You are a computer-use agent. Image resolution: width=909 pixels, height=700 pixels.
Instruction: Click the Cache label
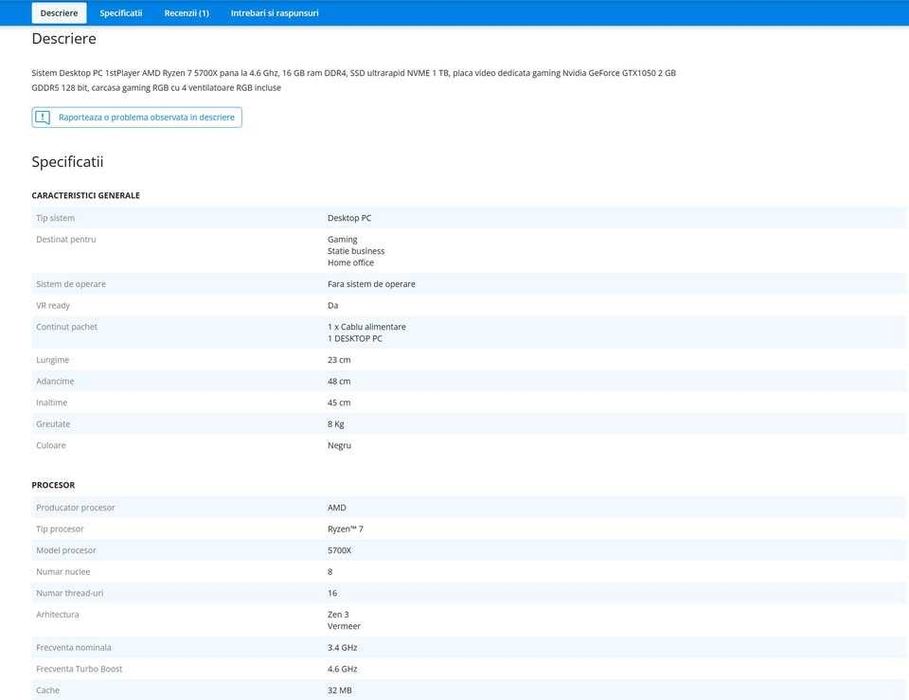(x=48, y=691)
